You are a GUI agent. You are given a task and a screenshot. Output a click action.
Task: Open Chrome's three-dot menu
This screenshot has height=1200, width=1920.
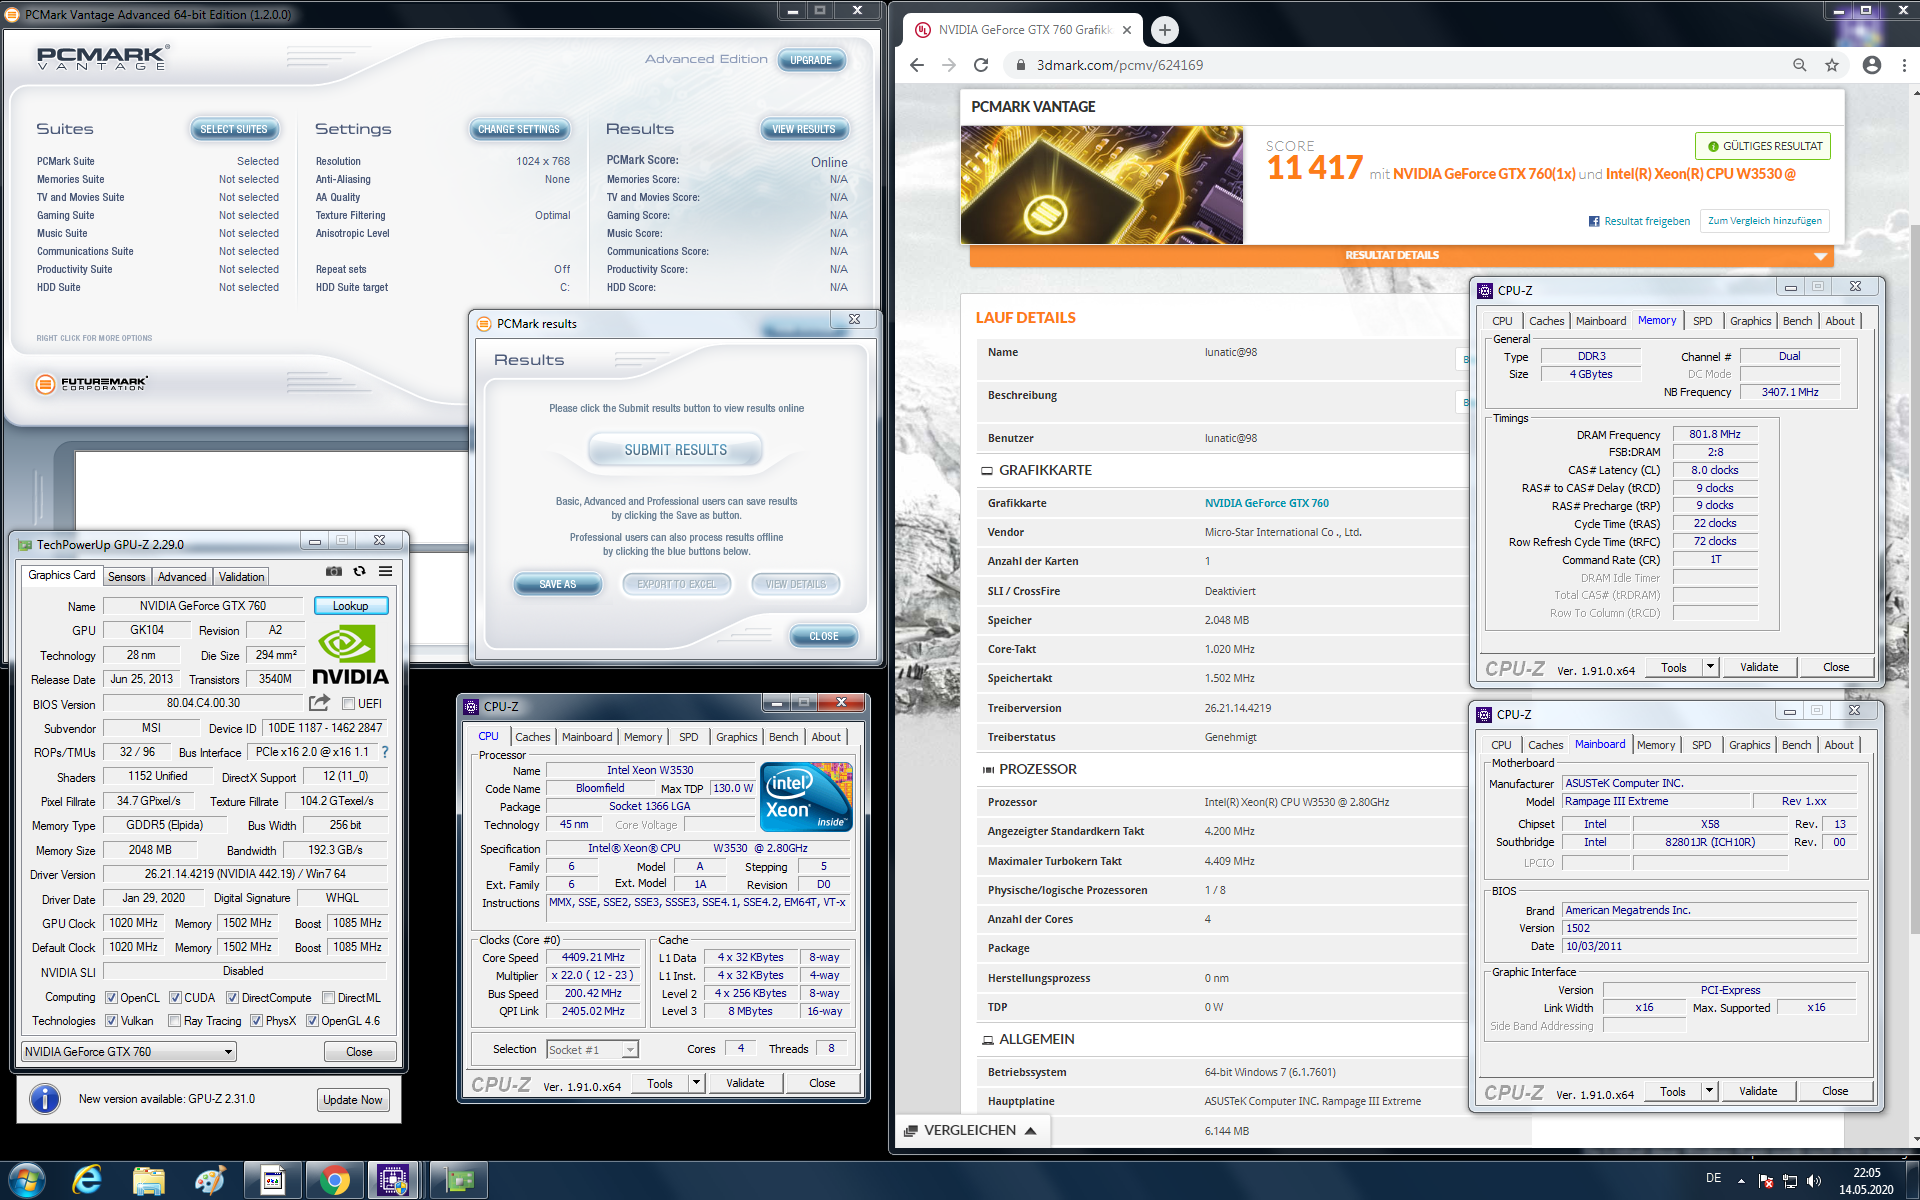click(x=1903, y=65)
